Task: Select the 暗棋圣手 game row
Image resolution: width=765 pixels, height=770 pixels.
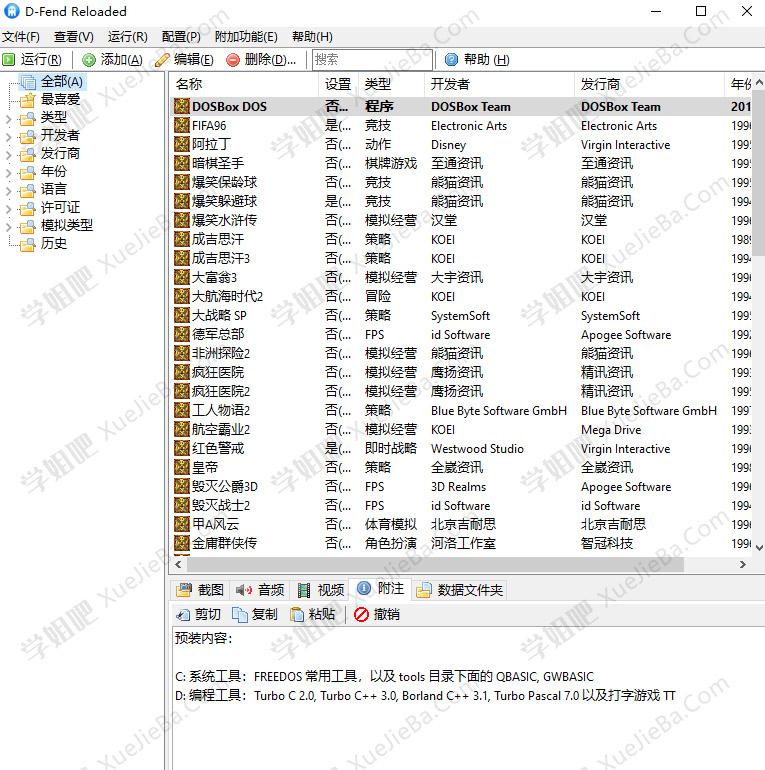Action: 463,163
